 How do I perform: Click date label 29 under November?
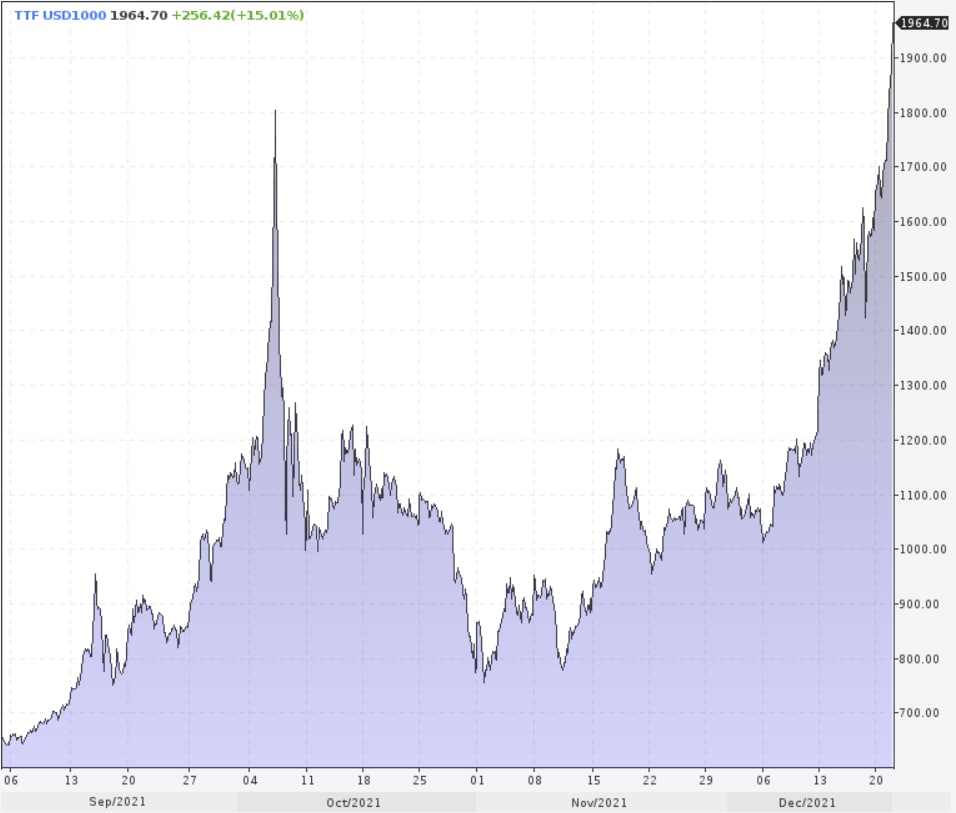706,779
